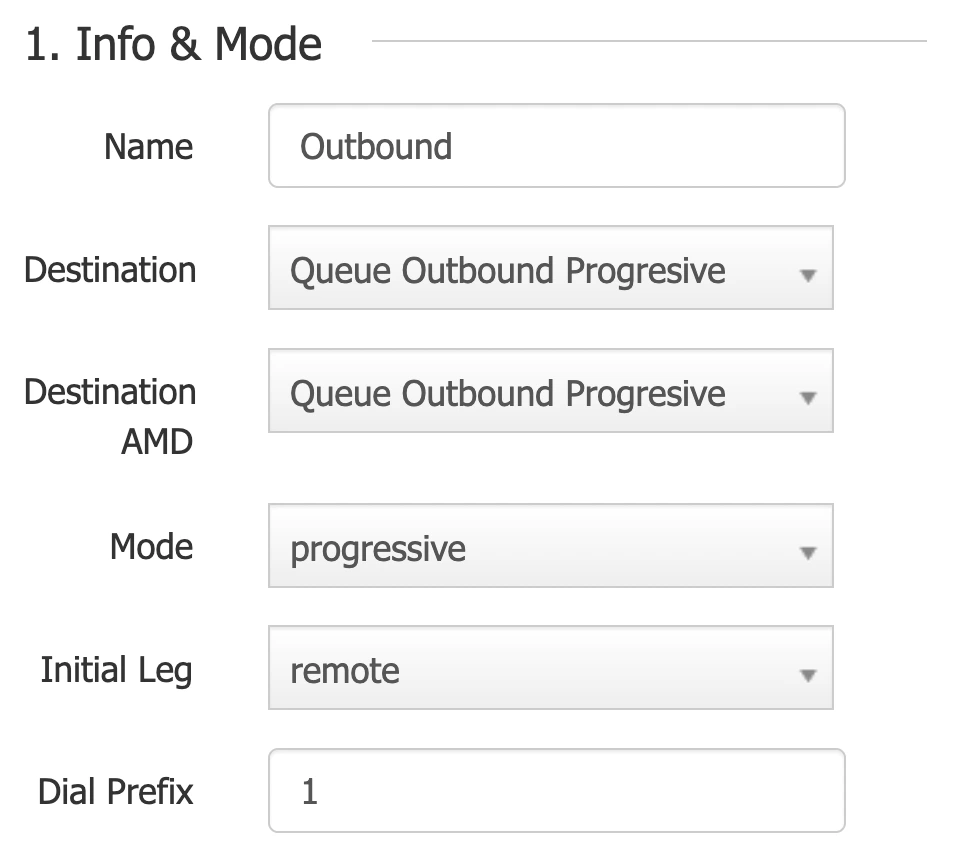
Task: Place cursor on the 1 in Dial Prefix
Action: tap(310, 793)
